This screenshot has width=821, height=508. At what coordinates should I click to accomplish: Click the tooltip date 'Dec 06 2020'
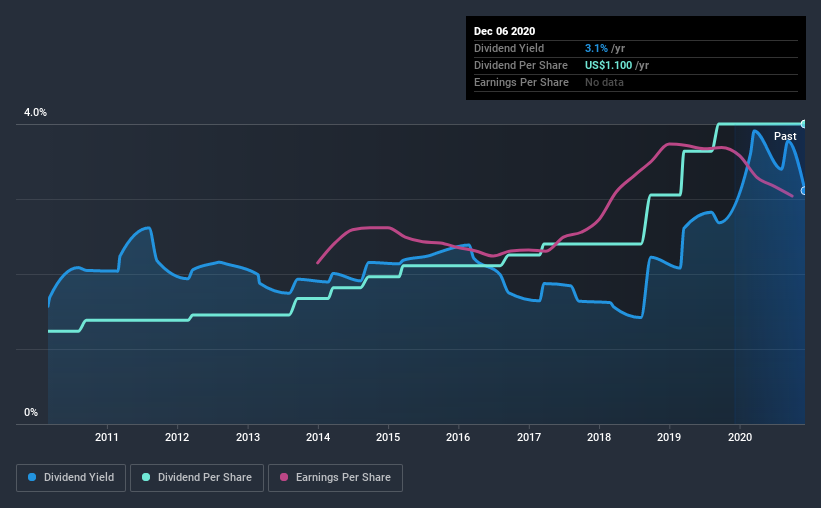click(x=504, y=31)
